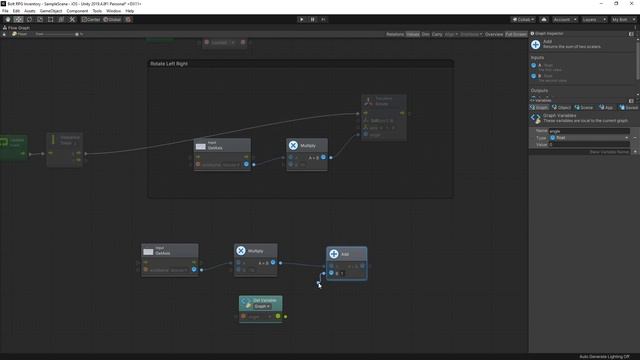Switch to Scene variables tab
The height and width of the screenshot is (360, 640).
pyautogui.click(x=584, y=107)
